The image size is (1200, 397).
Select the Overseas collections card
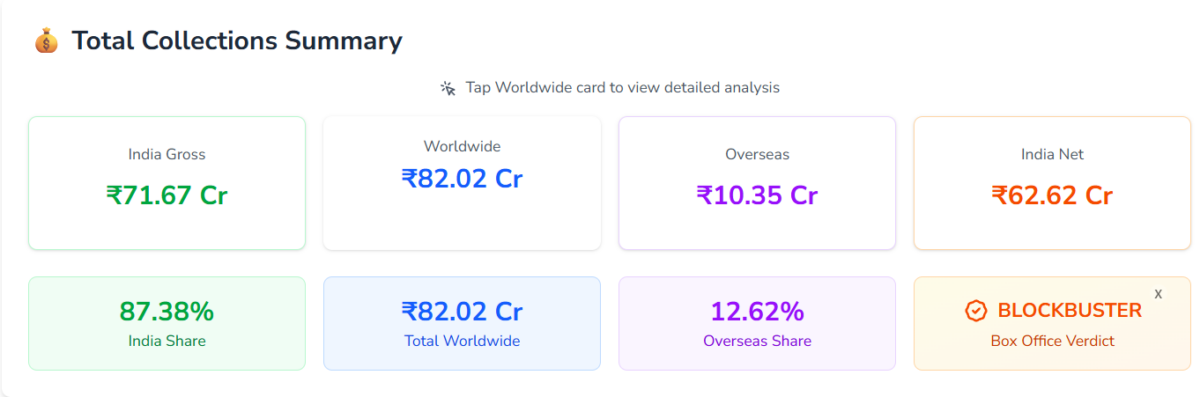pyautogui.click(x=757, y=183)
